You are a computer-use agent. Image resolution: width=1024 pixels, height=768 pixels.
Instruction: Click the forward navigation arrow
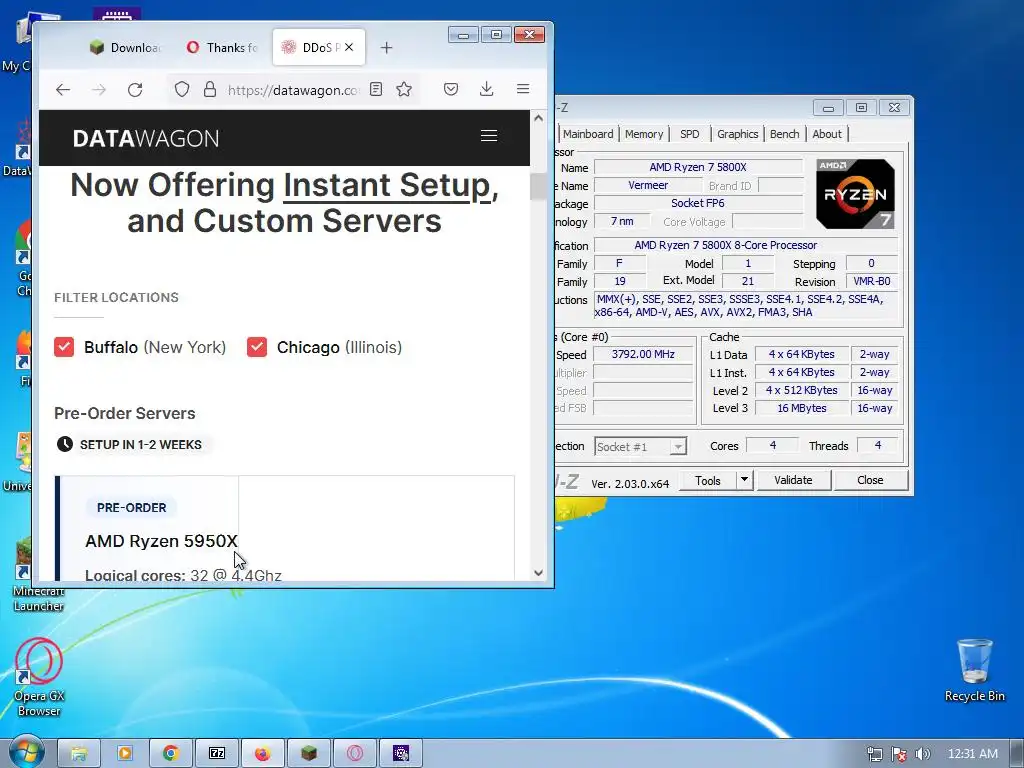99,89
